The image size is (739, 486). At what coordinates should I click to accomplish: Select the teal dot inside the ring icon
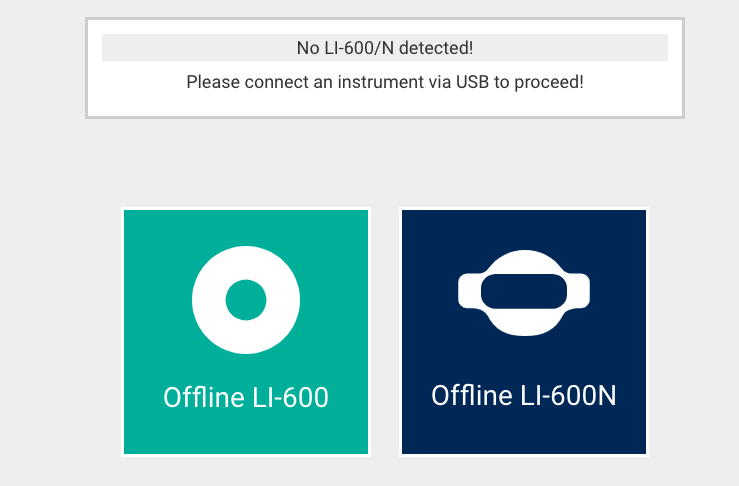246,300
